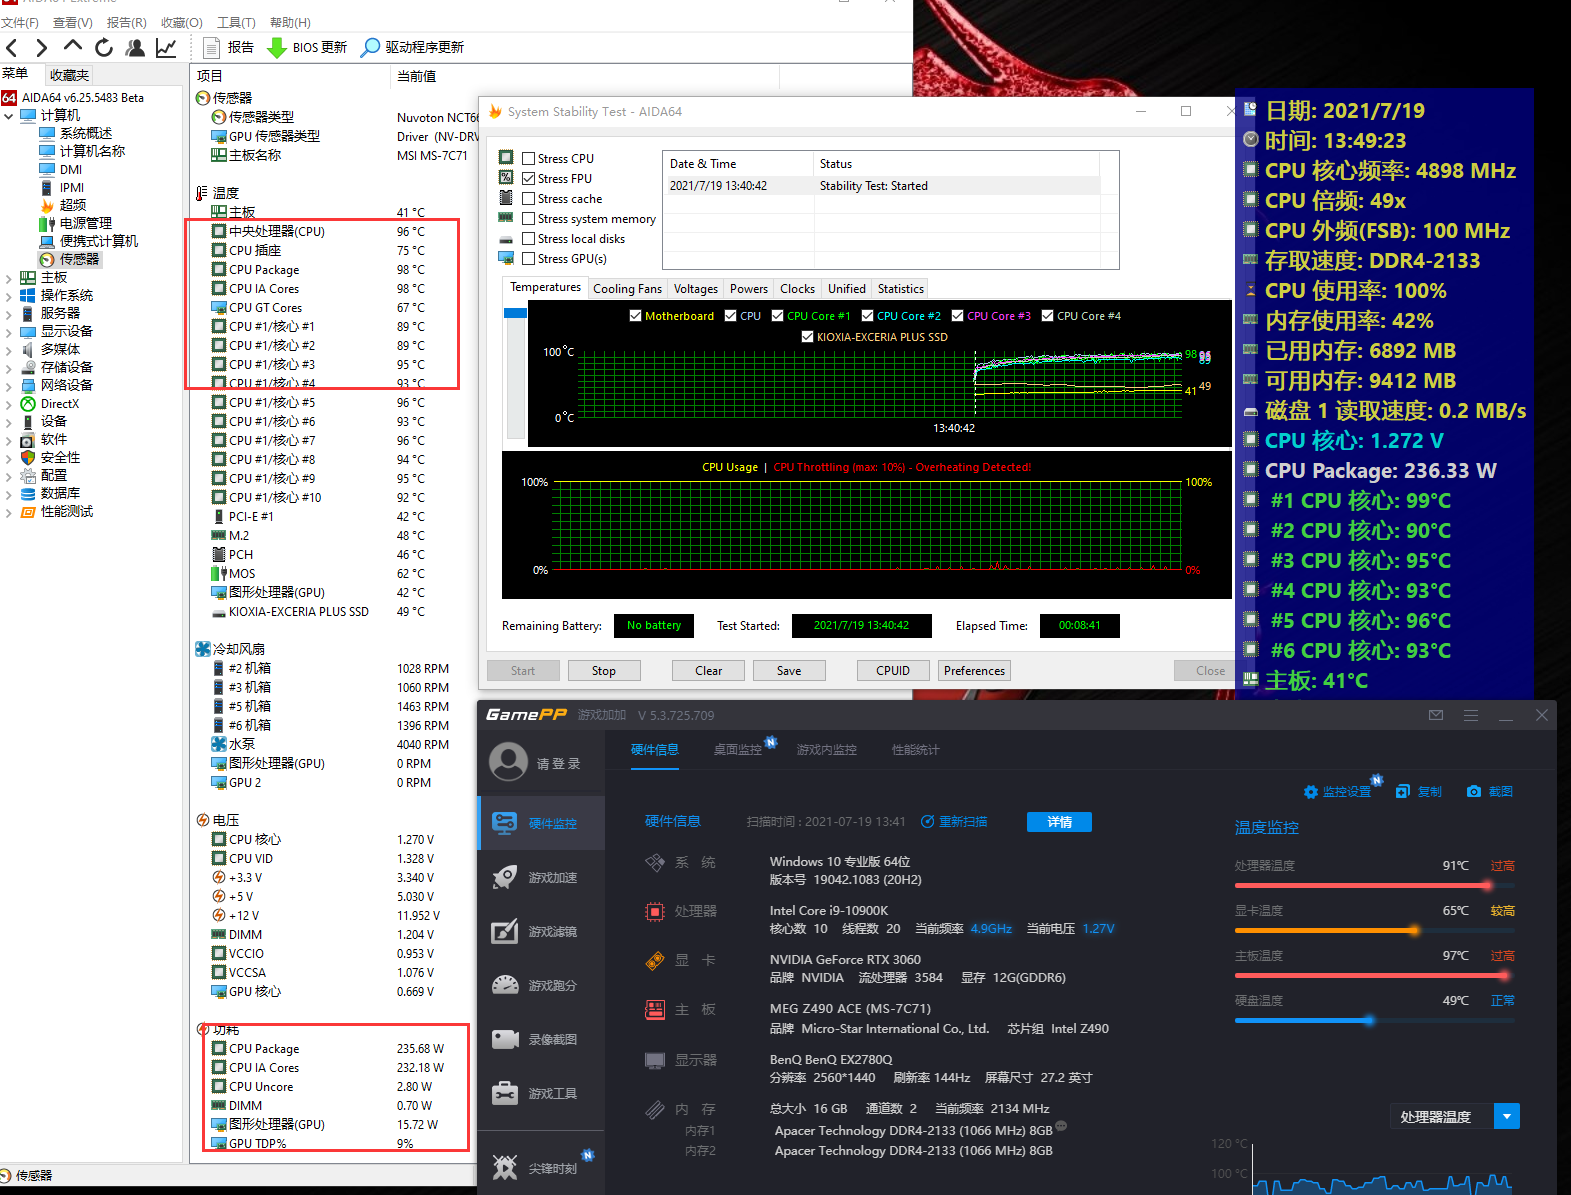Enable Stress local disks checkbox
1571x1195 pixels.
pos(528,238)
